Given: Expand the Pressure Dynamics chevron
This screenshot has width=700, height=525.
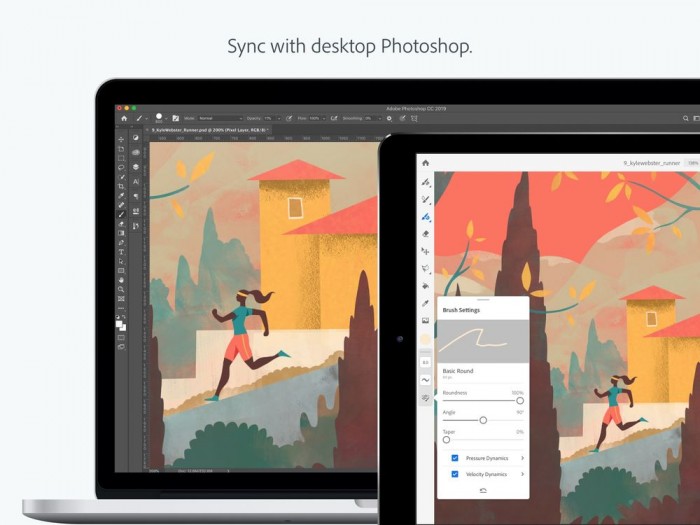Looking at the screenshot, I should click(x=522, y=458).
